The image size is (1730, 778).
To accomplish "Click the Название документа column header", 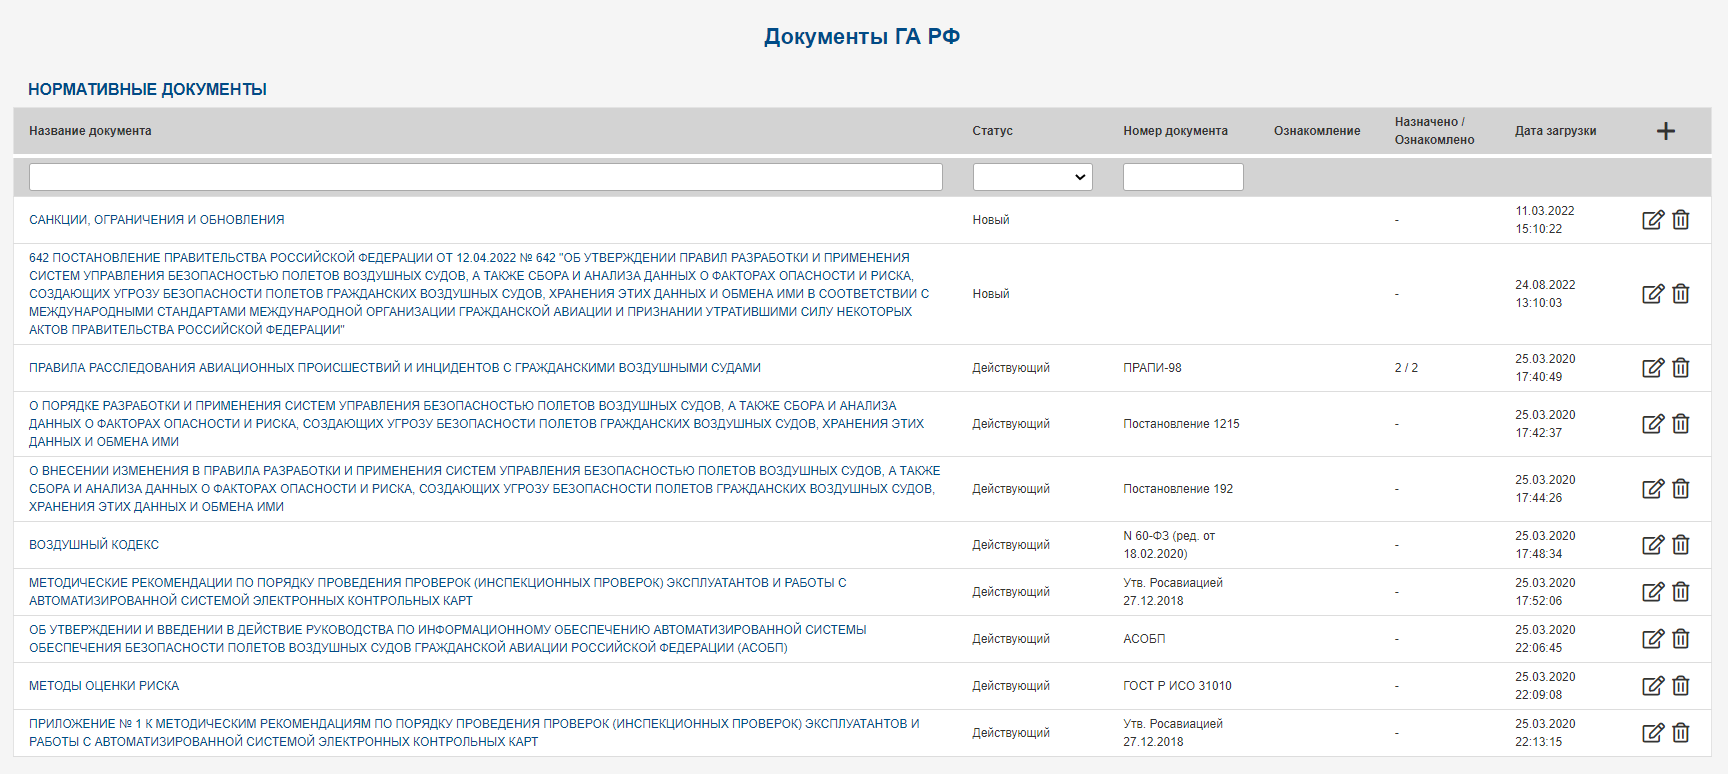I will pos(90,131).
